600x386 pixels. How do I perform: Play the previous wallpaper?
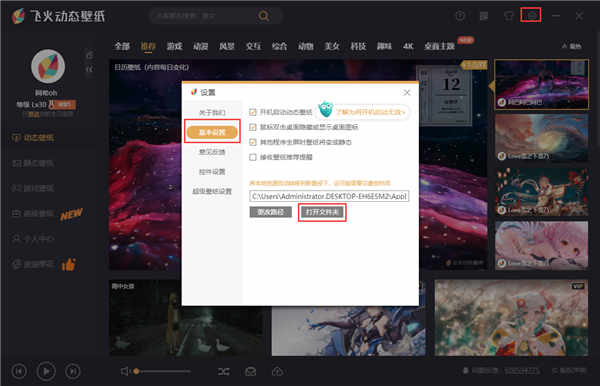(19, 371)
